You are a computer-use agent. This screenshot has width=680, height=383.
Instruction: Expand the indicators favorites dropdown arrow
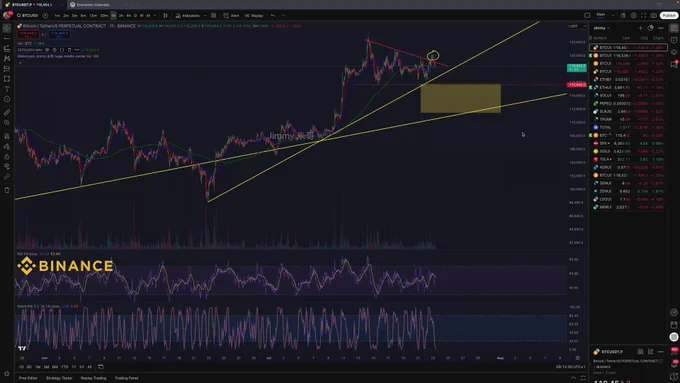click(205, 16)
